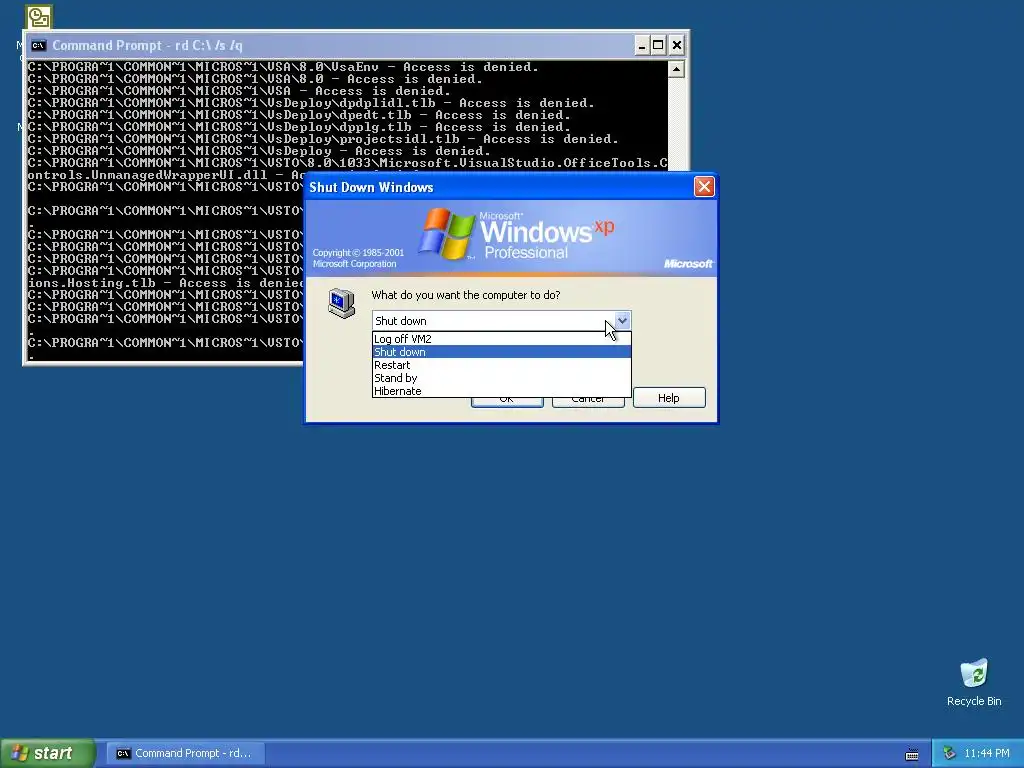This screenshot has height=768, width=1024.
Task: Open the Start menu
Action: 48,753
